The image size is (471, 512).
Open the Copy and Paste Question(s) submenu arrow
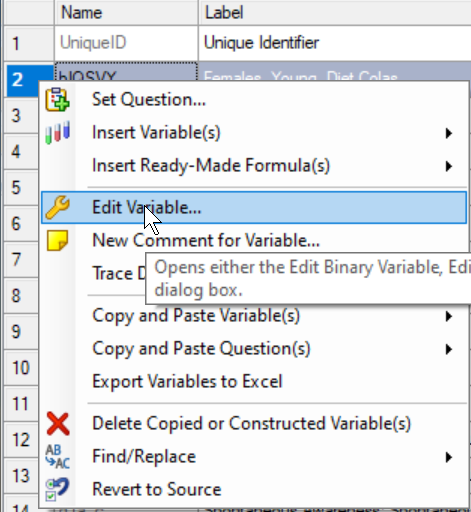[x=449, y=349]
